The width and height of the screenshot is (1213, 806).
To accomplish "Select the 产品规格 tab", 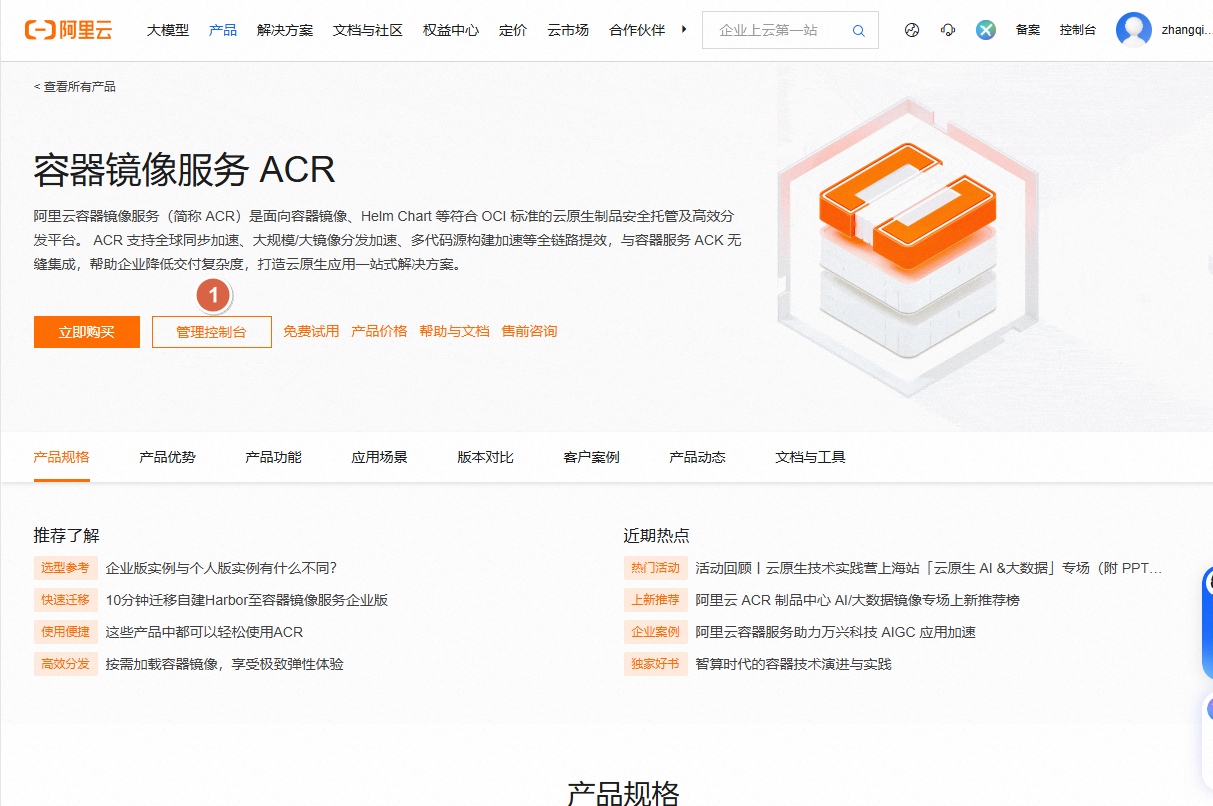I will pyautogui.click(x=62, y=458).
